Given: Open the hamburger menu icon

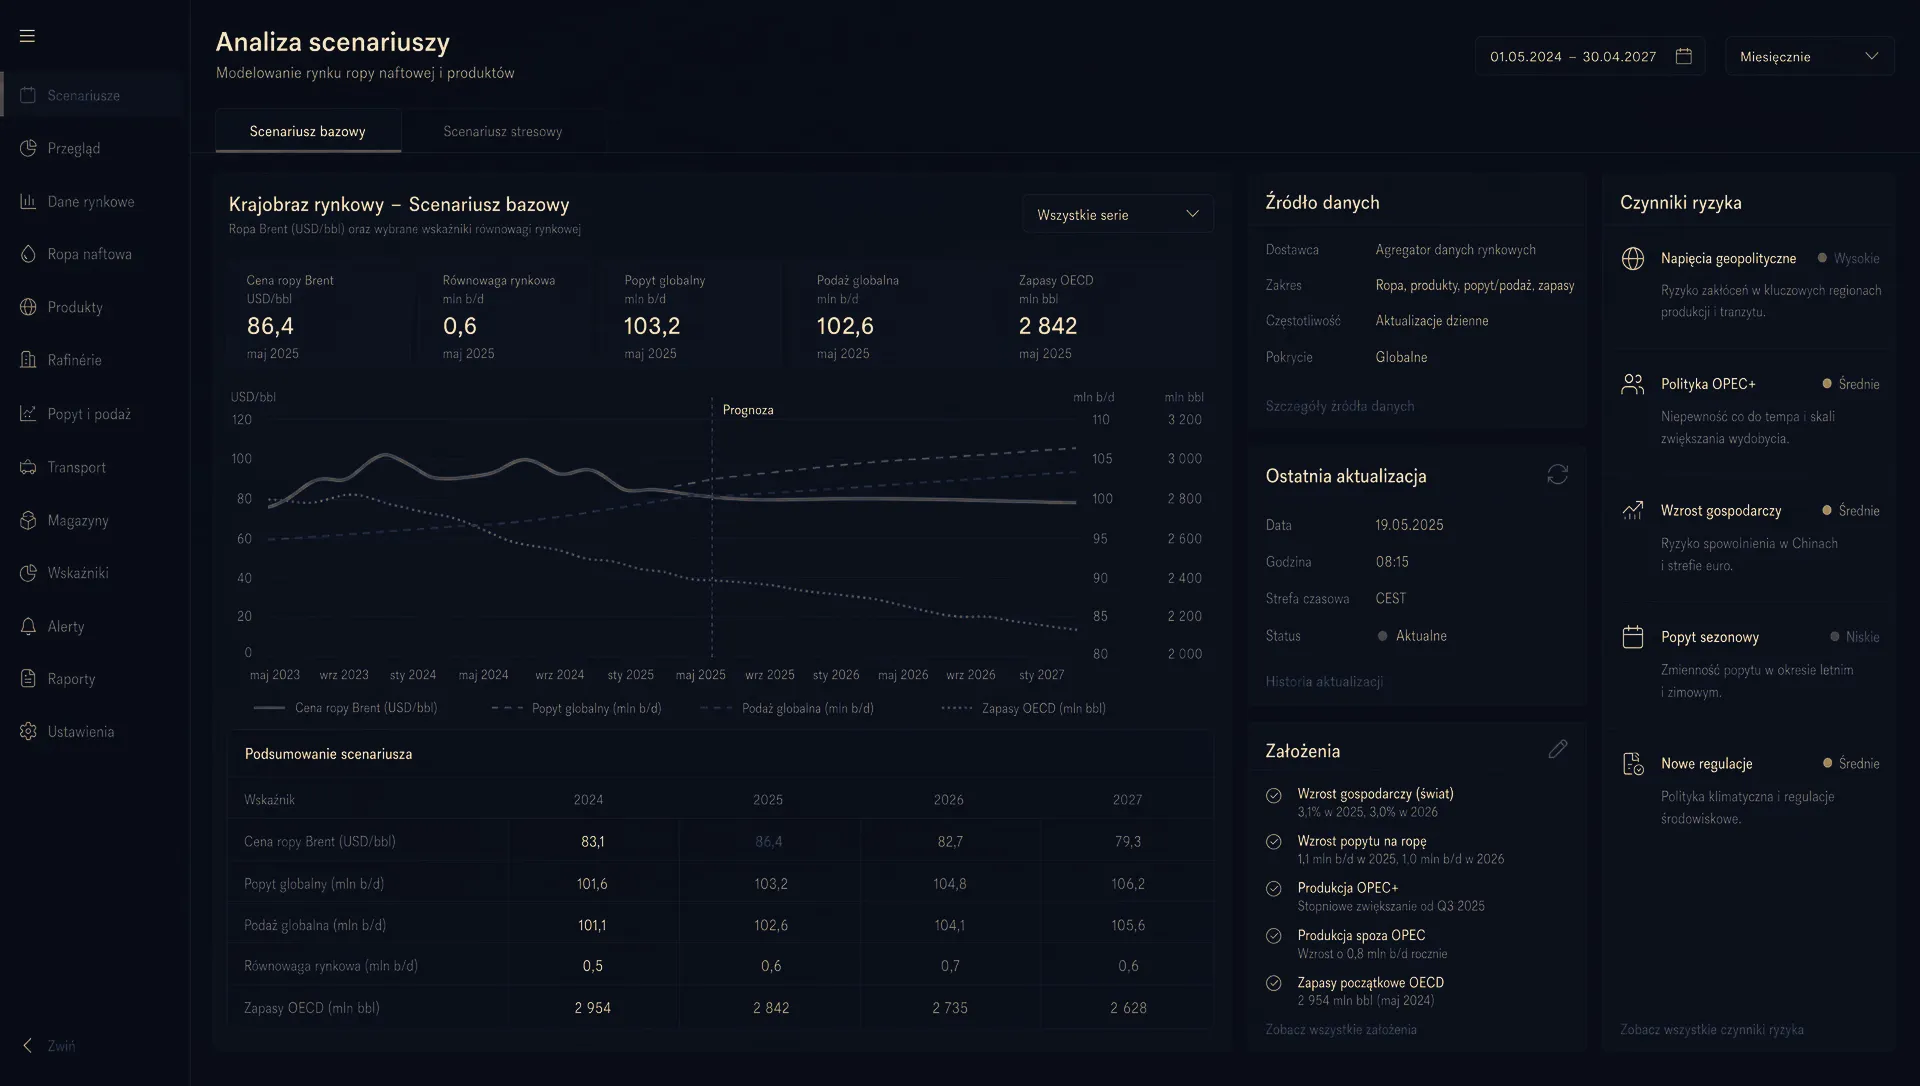Looking at the screenshot, I should click(x=27, y=36).
